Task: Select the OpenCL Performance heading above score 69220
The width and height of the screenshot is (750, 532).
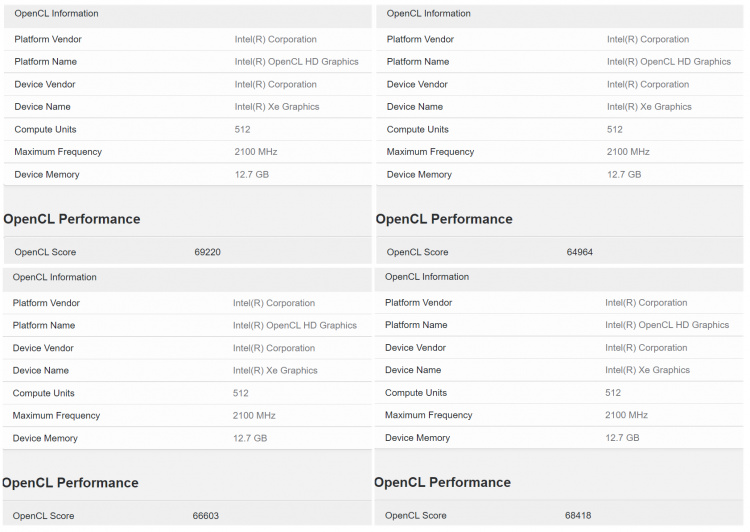Action: pos(72,219)
